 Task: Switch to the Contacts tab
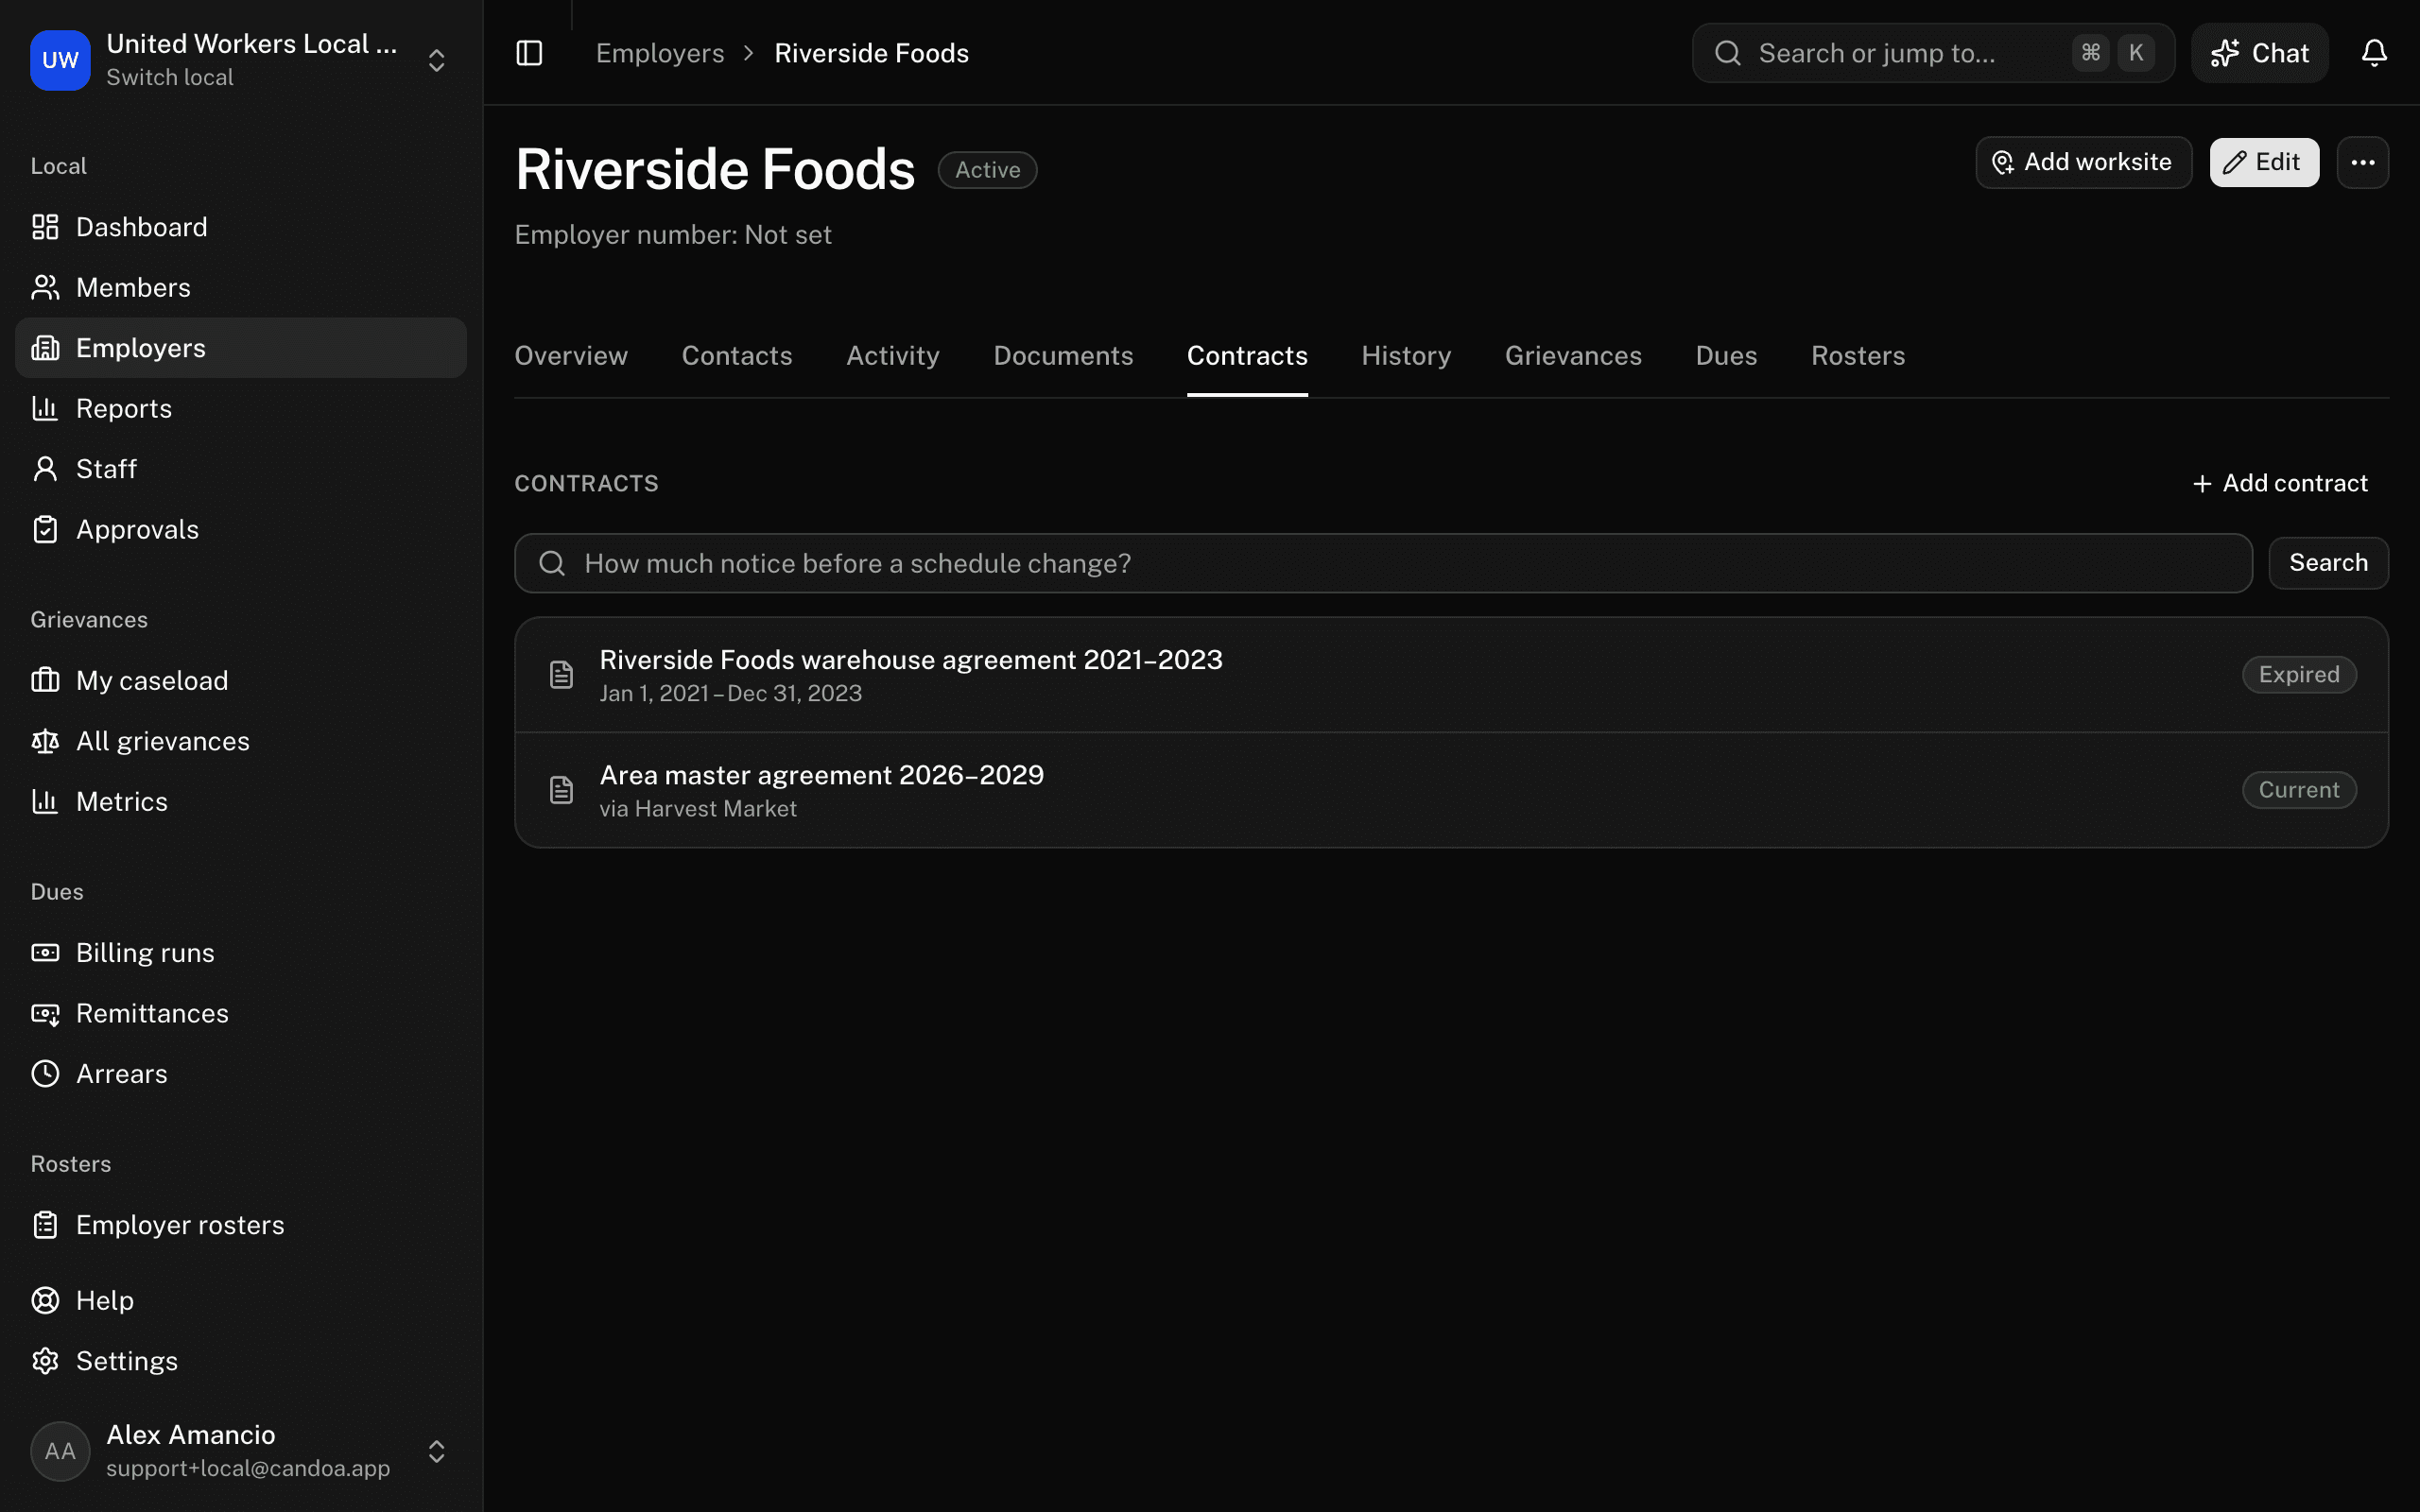point(737,356)
